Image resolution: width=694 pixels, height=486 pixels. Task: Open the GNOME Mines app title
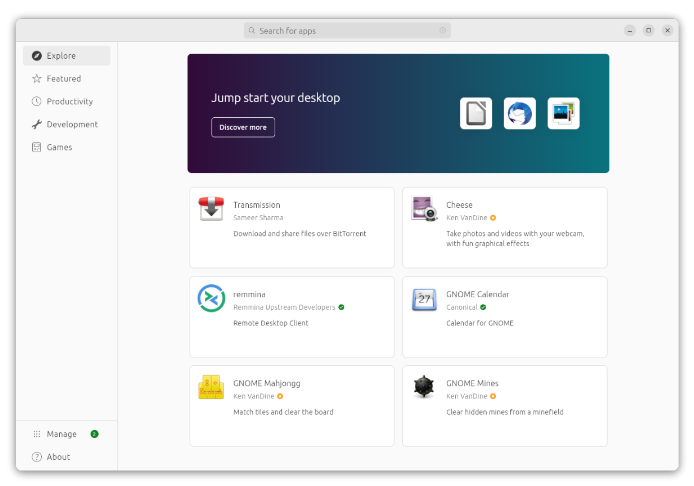pos(472,383)
